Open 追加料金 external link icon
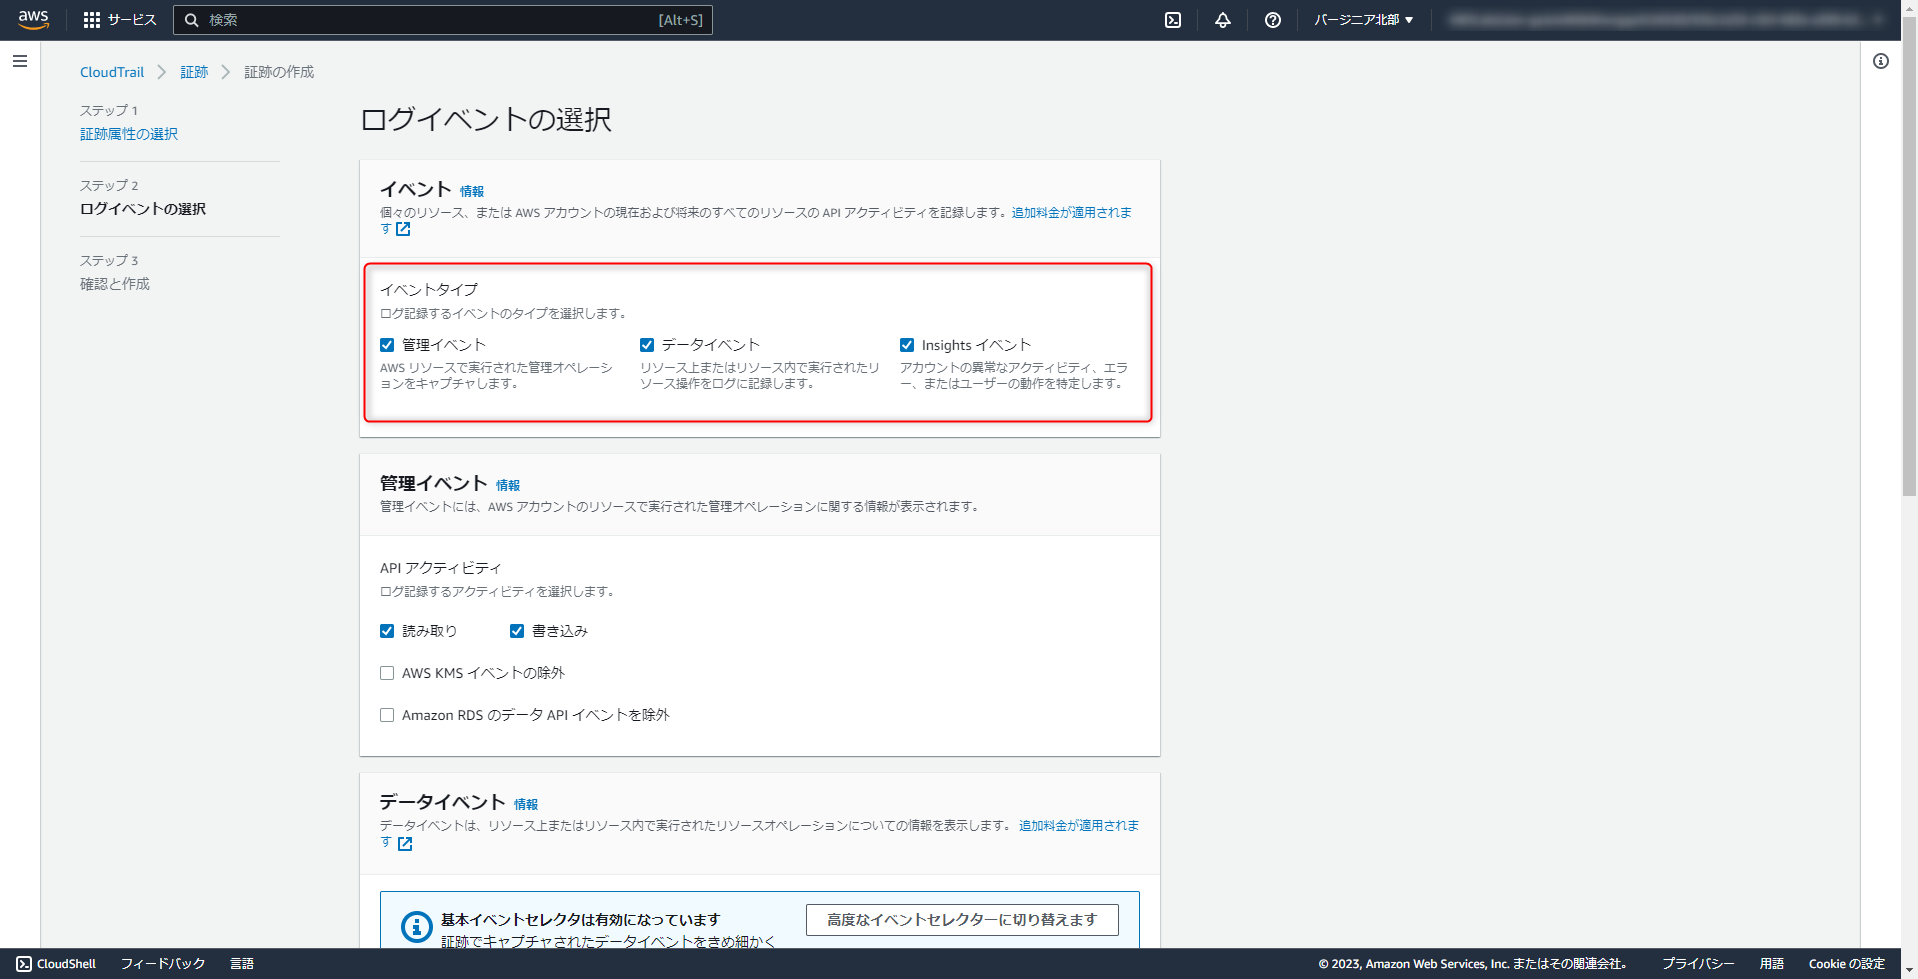The image size is (1918, 979). click(404, 229)
